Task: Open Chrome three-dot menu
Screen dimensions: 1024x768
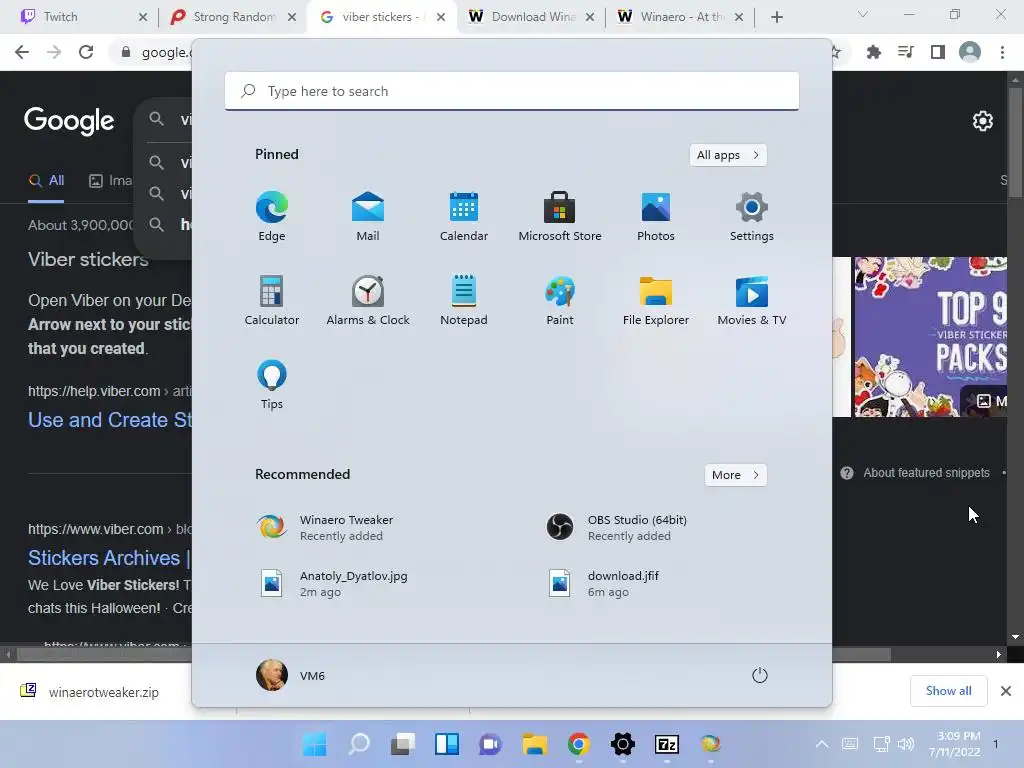Action: click(x=1002, y=52)
